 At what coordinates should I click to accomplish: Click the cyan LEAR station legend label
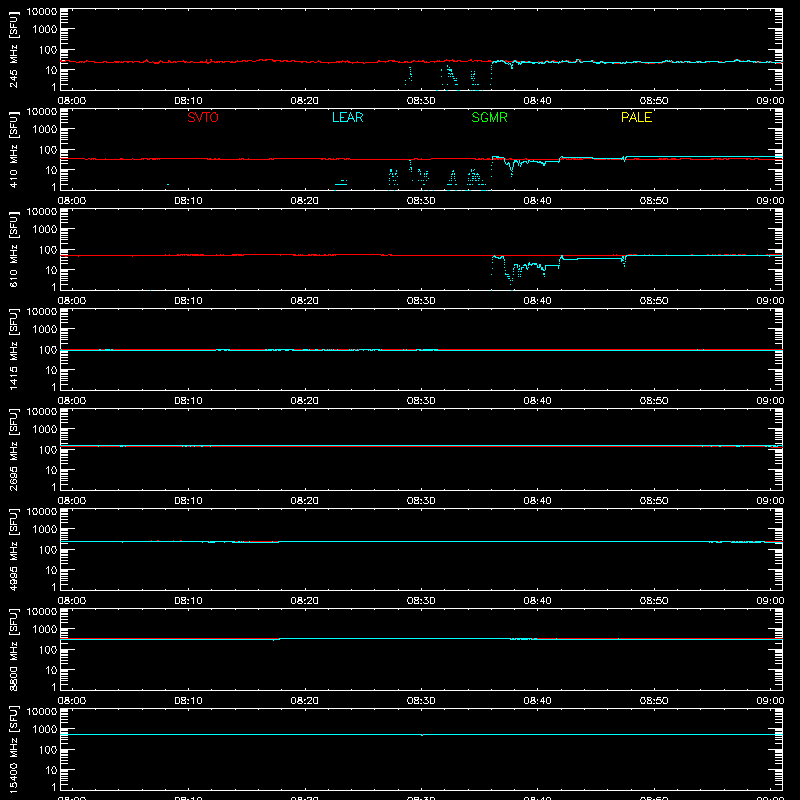click(x=347, y=117)
